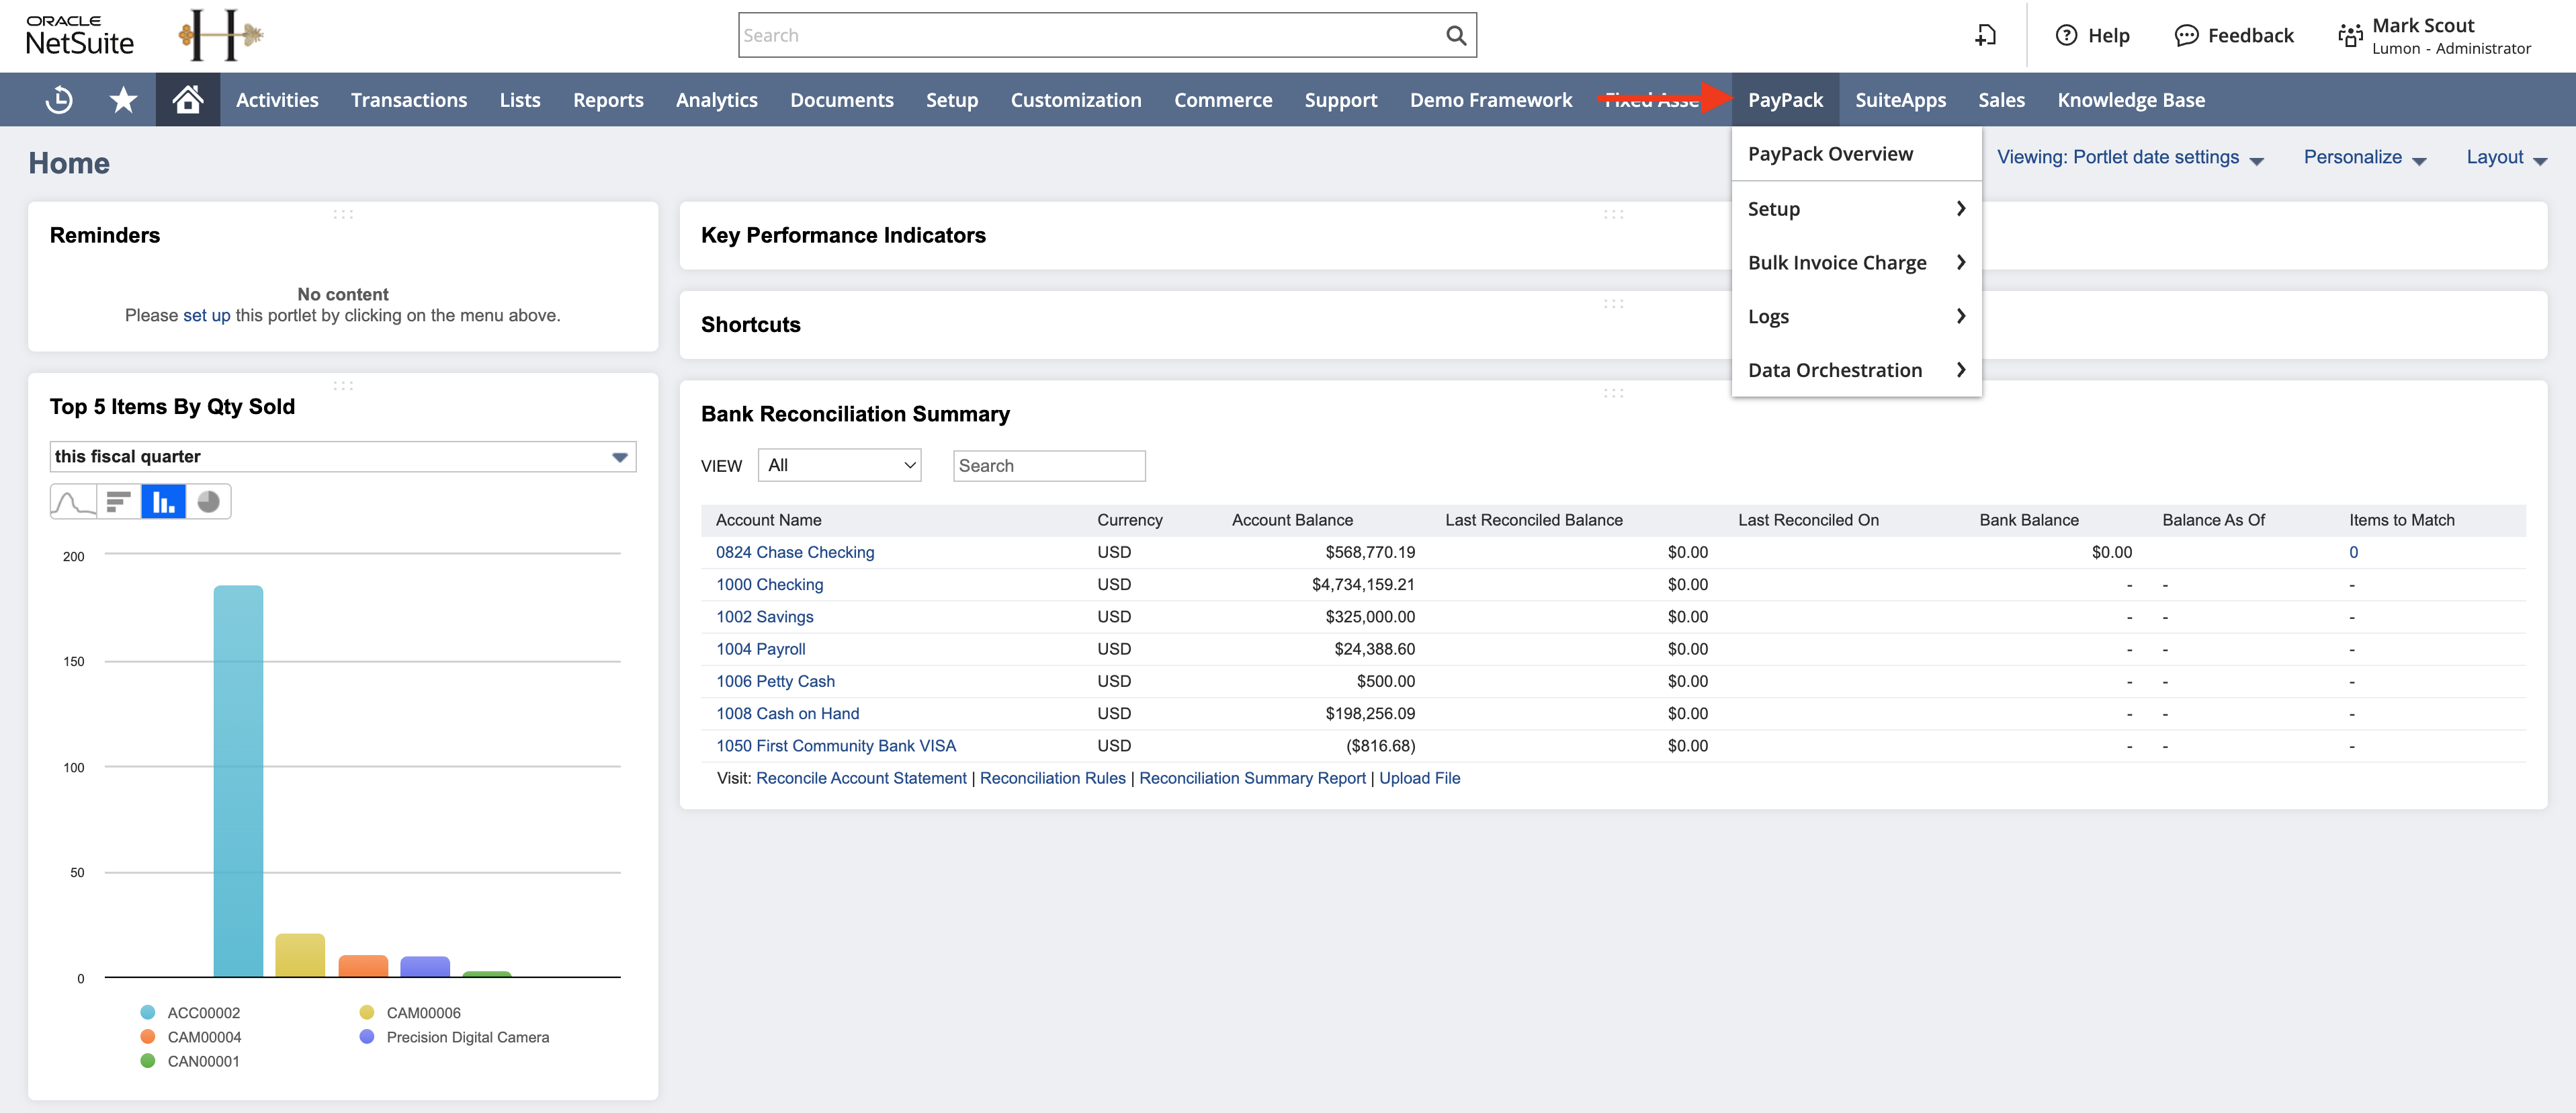Click the search magnifier icon
This screenshot has width=2576, height=1113.
coord(1455,36)
